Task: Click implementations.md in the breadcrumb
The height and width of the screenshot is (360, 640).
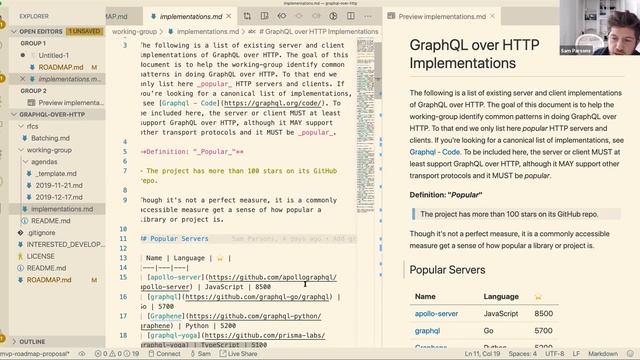Action: (x=208, y=31)
